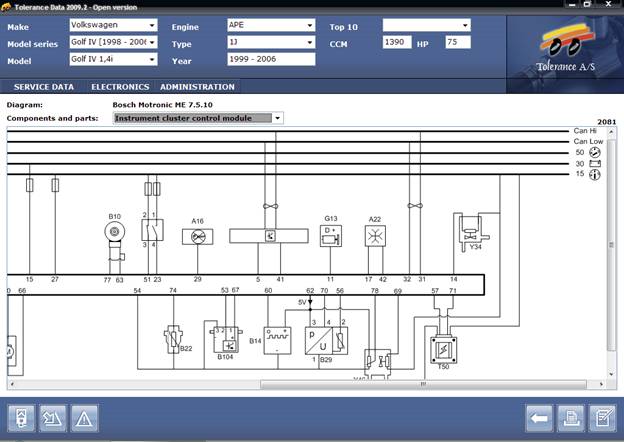Click the diagram vertical scroll down arrow
The height and width of the screenshot is (442, 624).
click(612, 374)
